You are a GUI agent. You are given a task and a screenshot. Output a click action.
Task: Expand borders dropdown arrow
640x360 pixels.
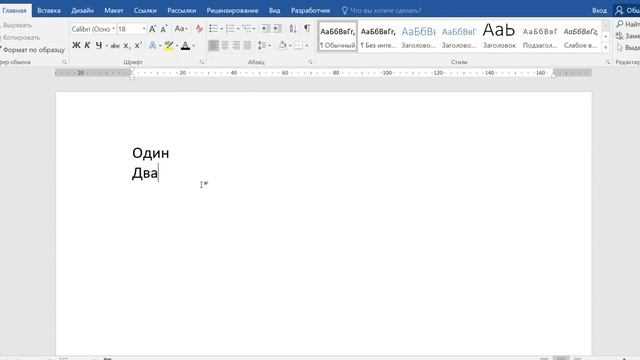(307, 46)
